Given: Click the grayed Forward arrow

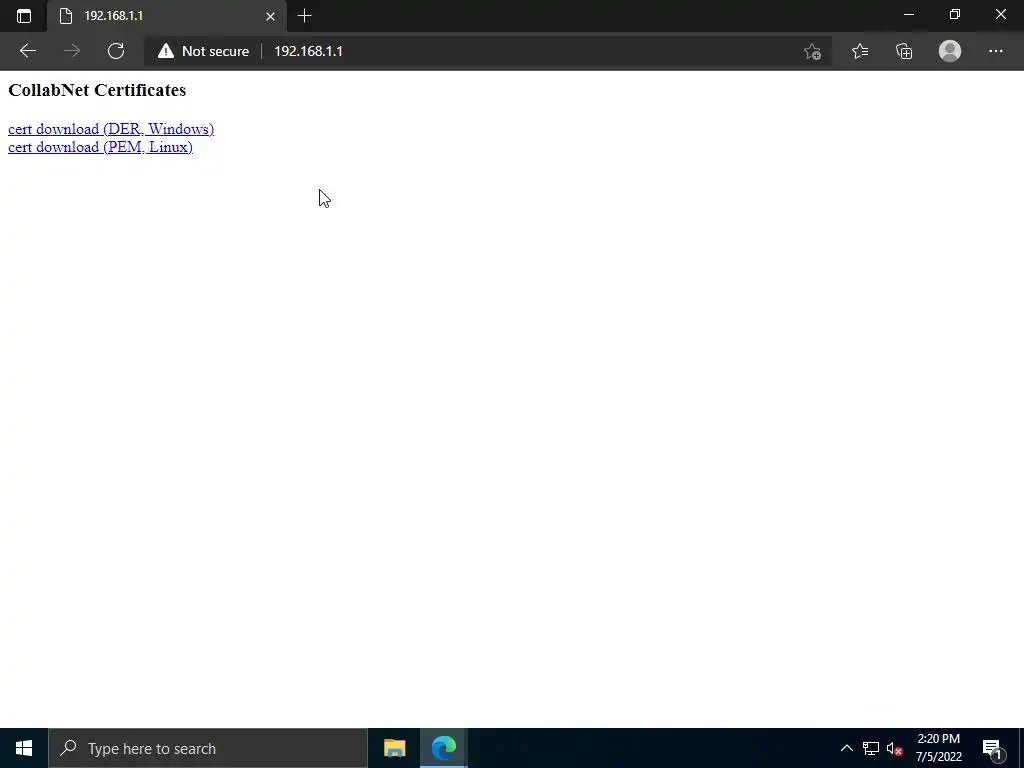Looking at the screenshot, I should (72, 51).
